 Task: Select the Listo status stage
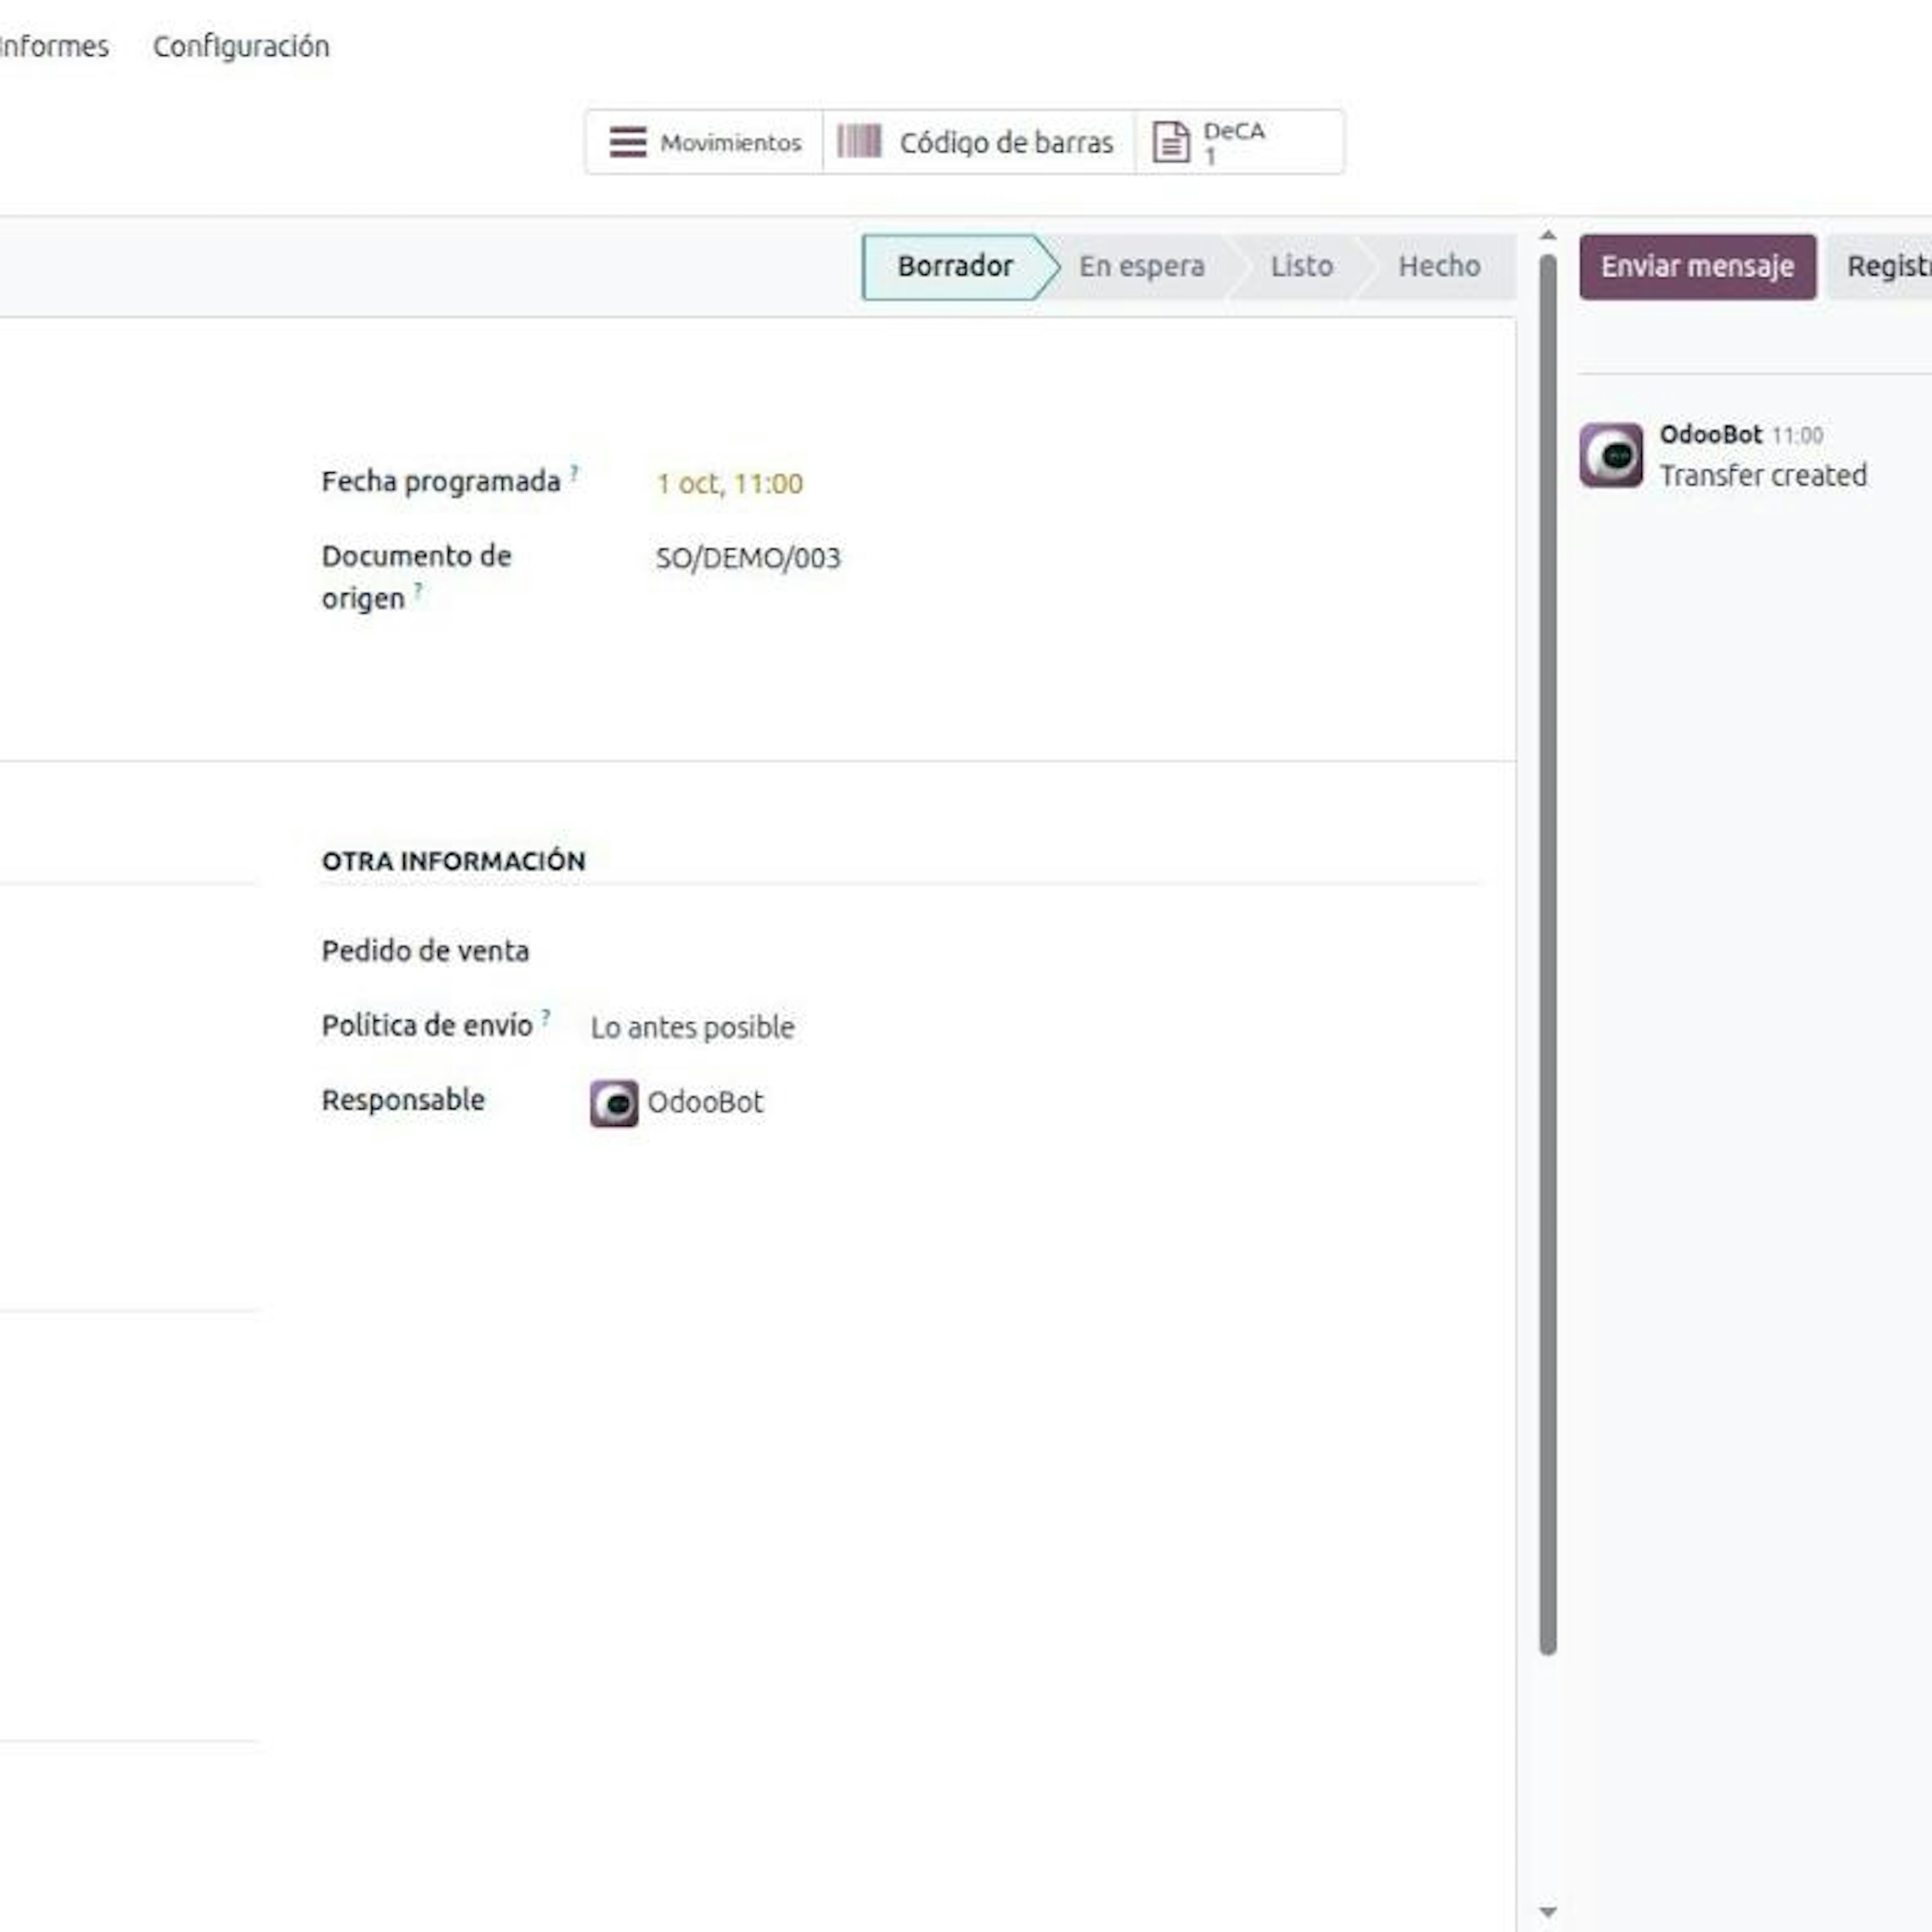click(x=1301, y=266)
